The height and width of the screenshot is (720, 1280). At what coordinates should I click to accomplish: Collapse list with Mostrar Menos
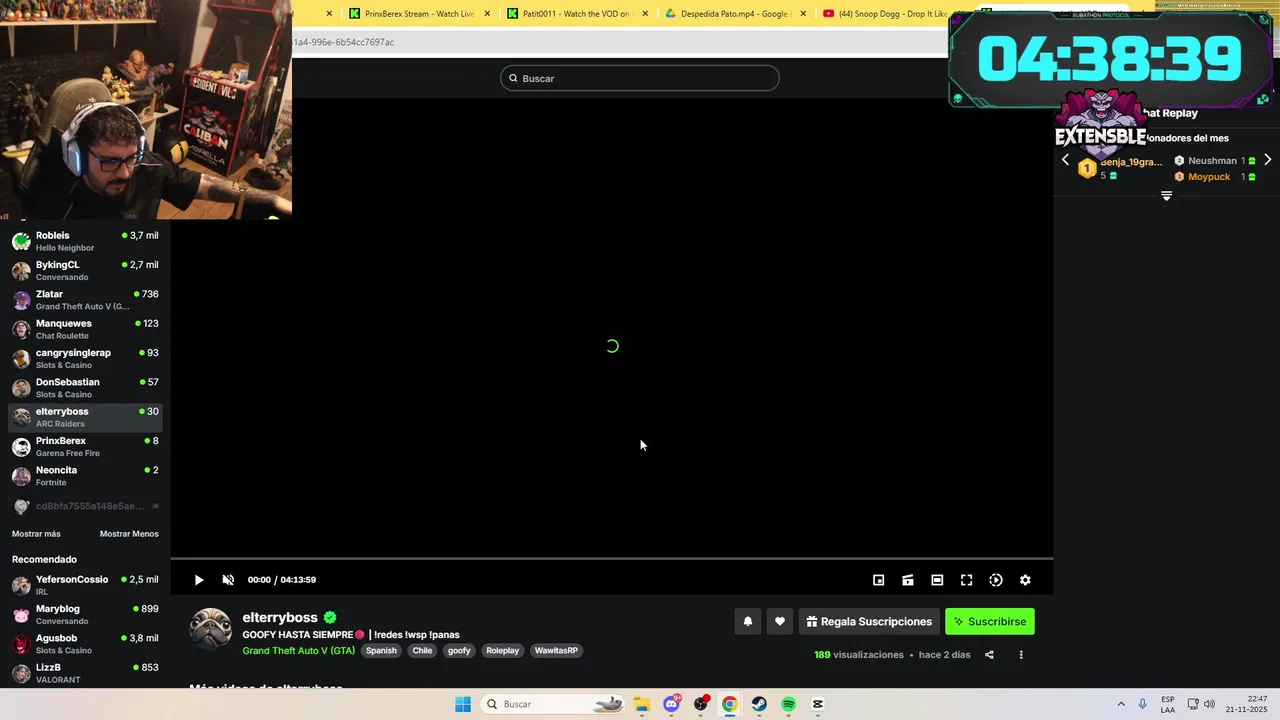[129, 534]
